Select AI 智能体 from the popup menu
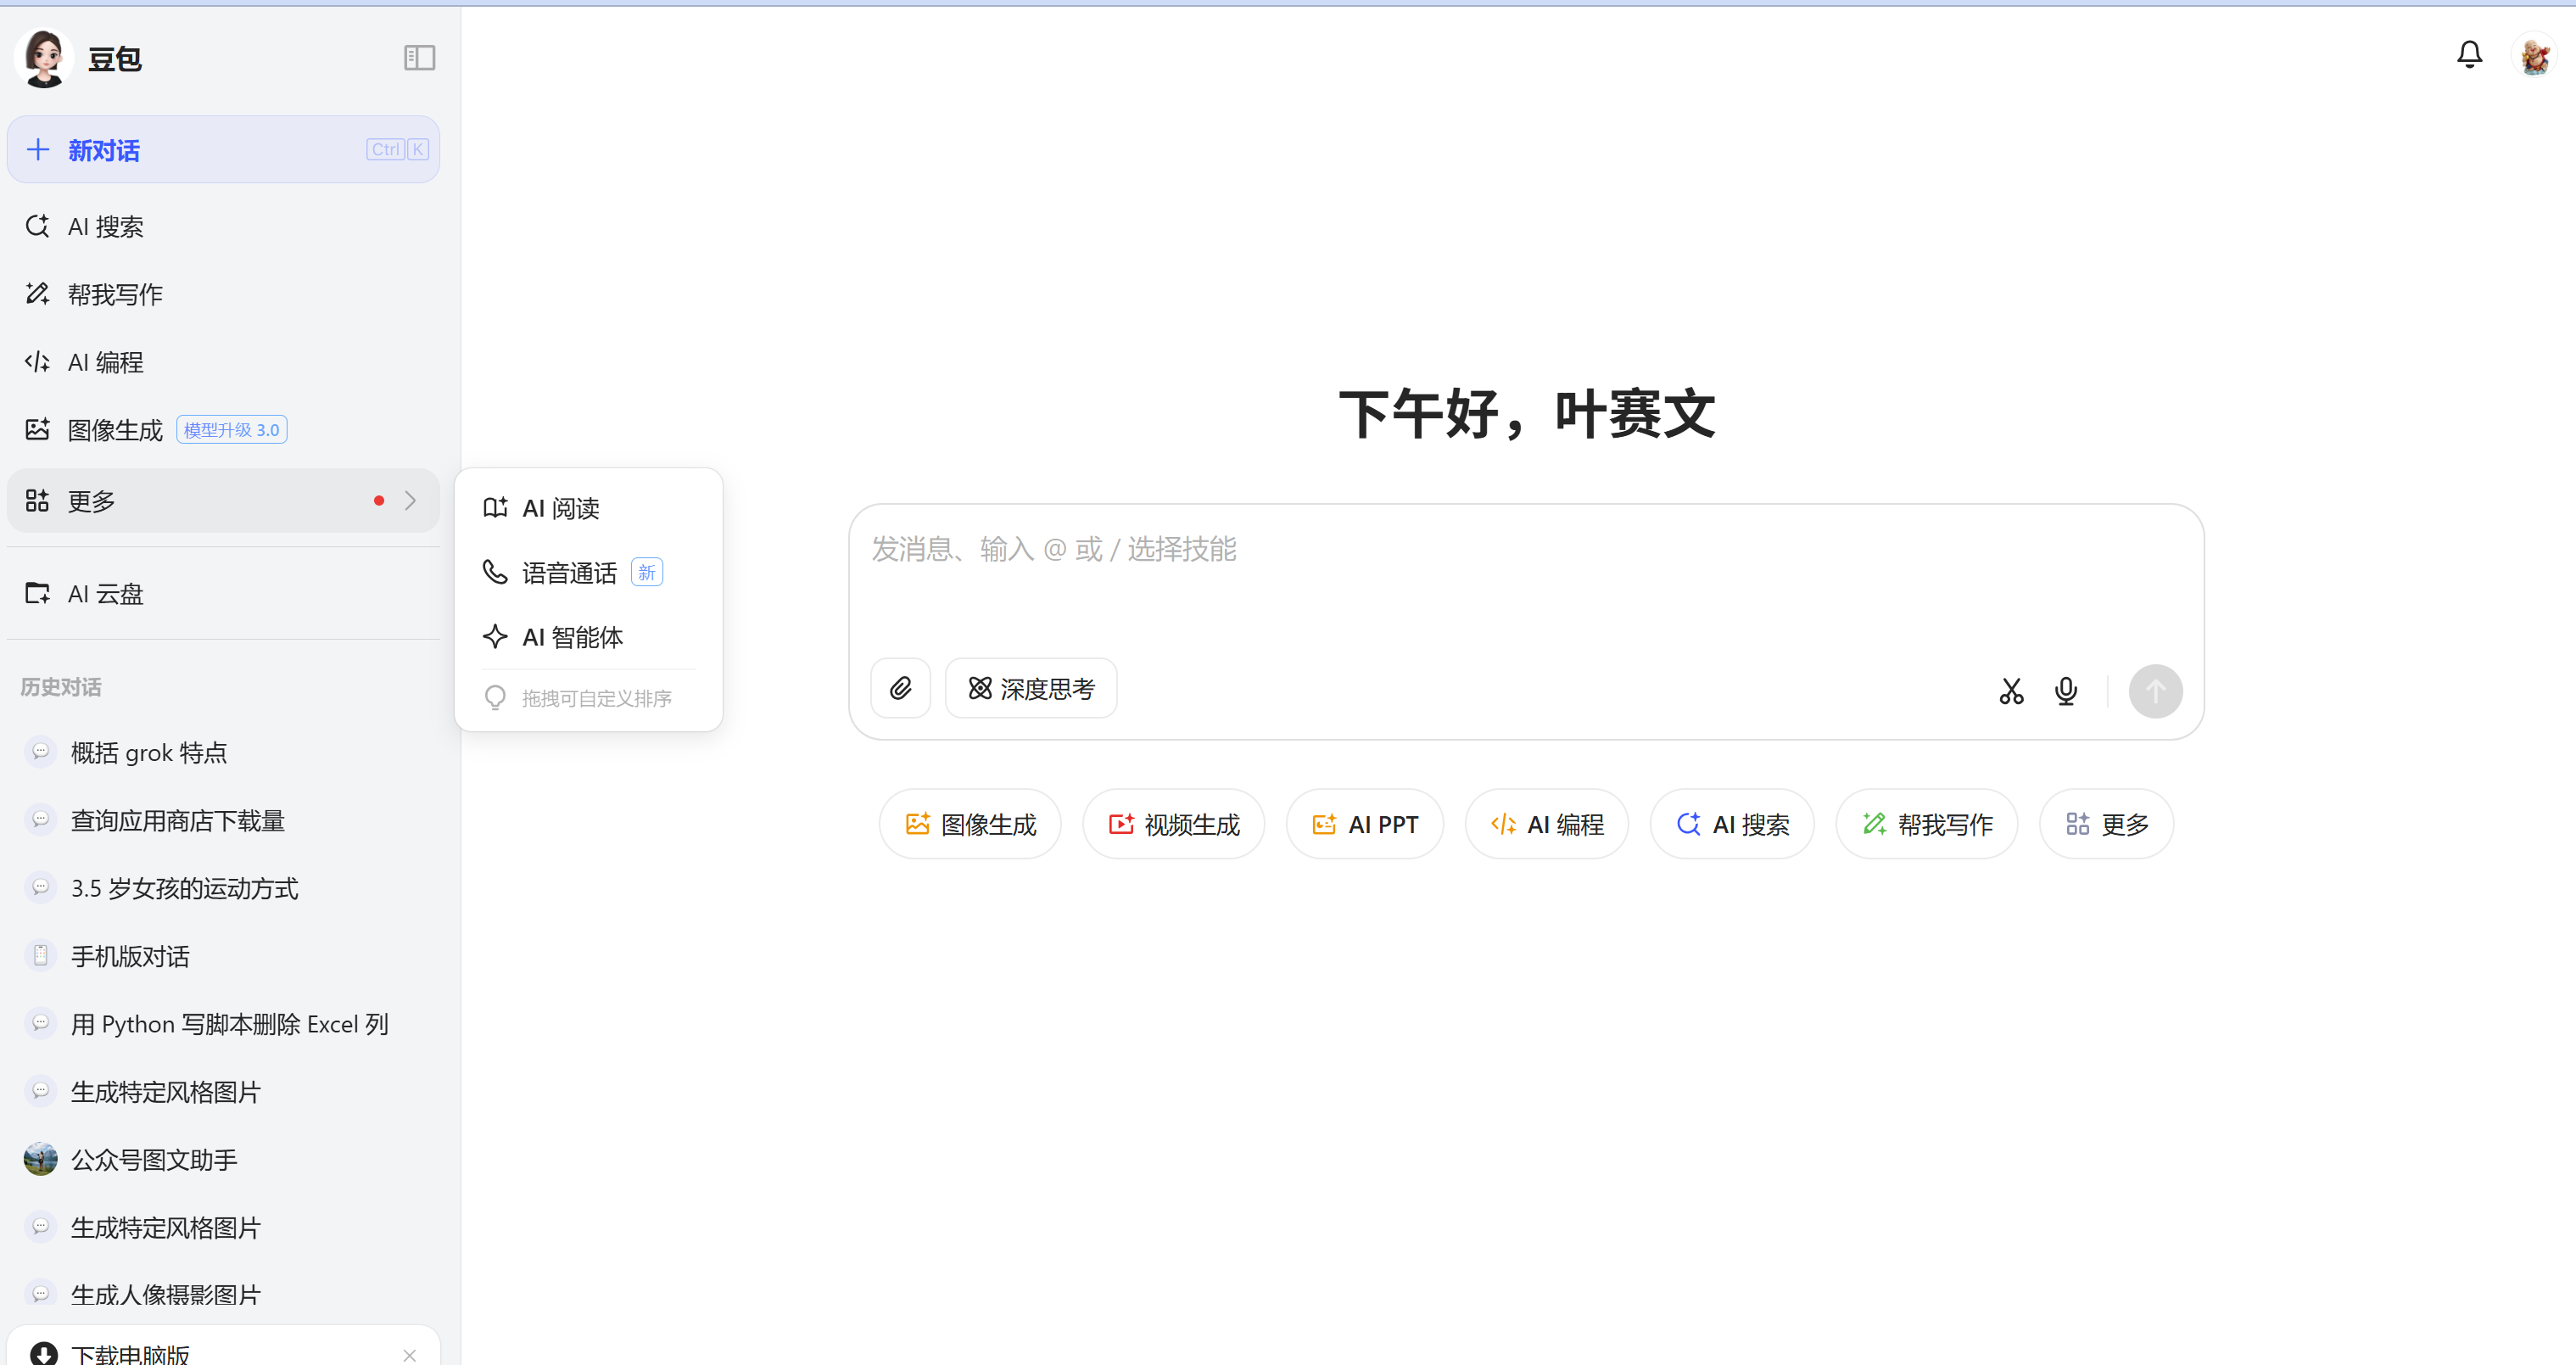 [x=588, y=637]
